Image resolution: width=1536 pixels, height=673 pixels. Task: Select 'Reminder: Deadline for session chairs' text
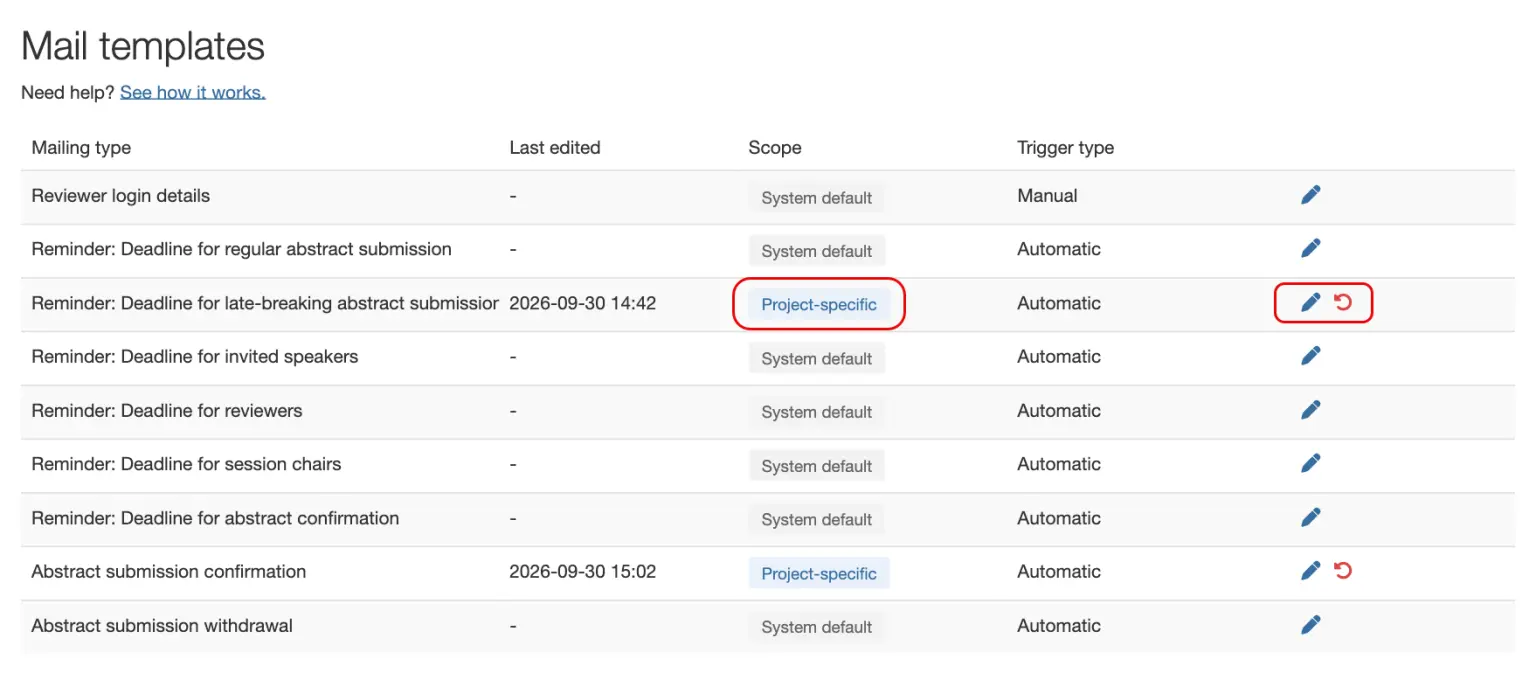pos(186,464)
